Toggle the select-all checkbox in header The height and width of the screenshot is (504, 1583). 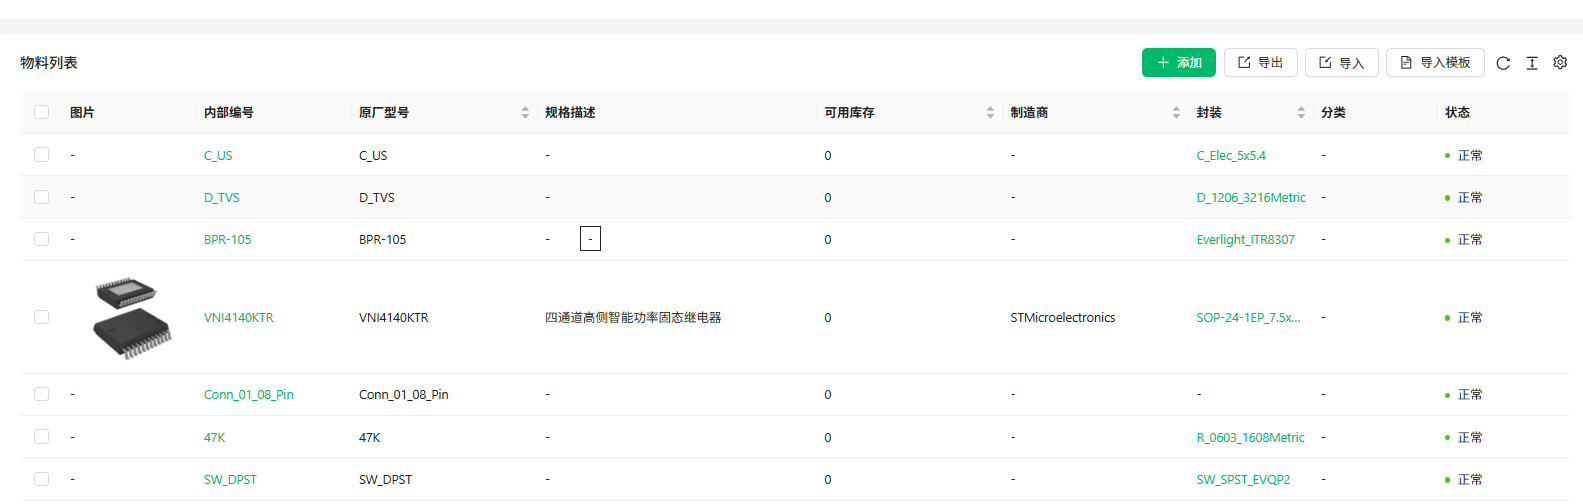(x=41, y=112)
